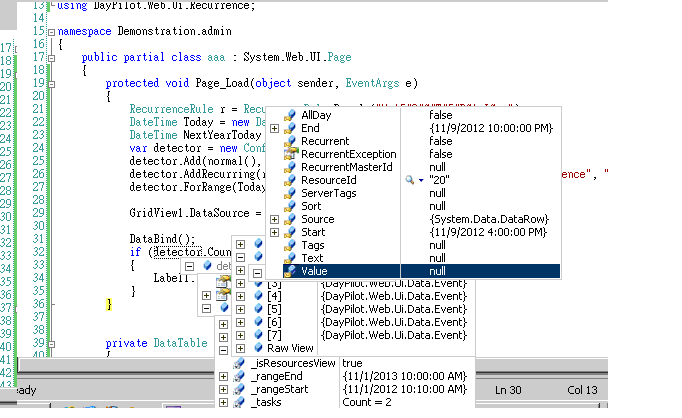This screenshot has height=418, width=682.
Task: Select the ServerTags property row label
Action: (328, 193)
